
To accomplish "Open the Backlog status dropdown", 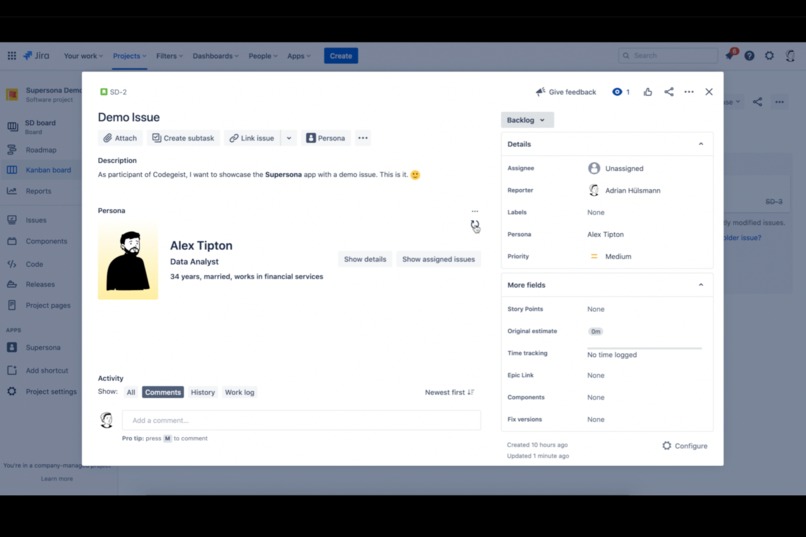I will (527, 120).
